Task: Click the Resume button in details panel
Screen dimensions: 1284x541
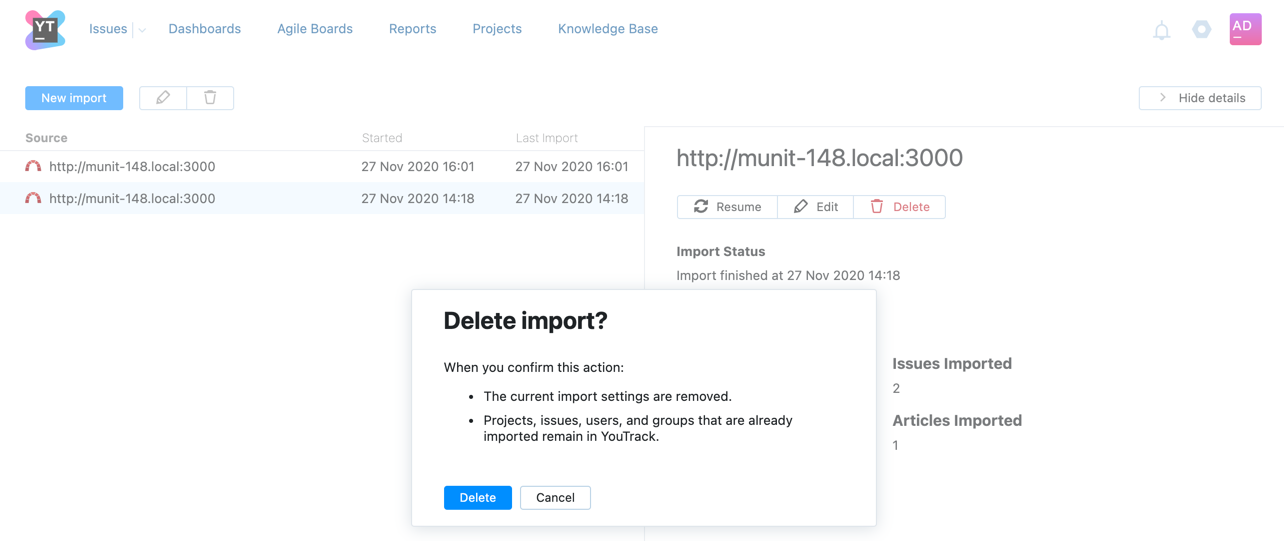Action: coord(727,207)
